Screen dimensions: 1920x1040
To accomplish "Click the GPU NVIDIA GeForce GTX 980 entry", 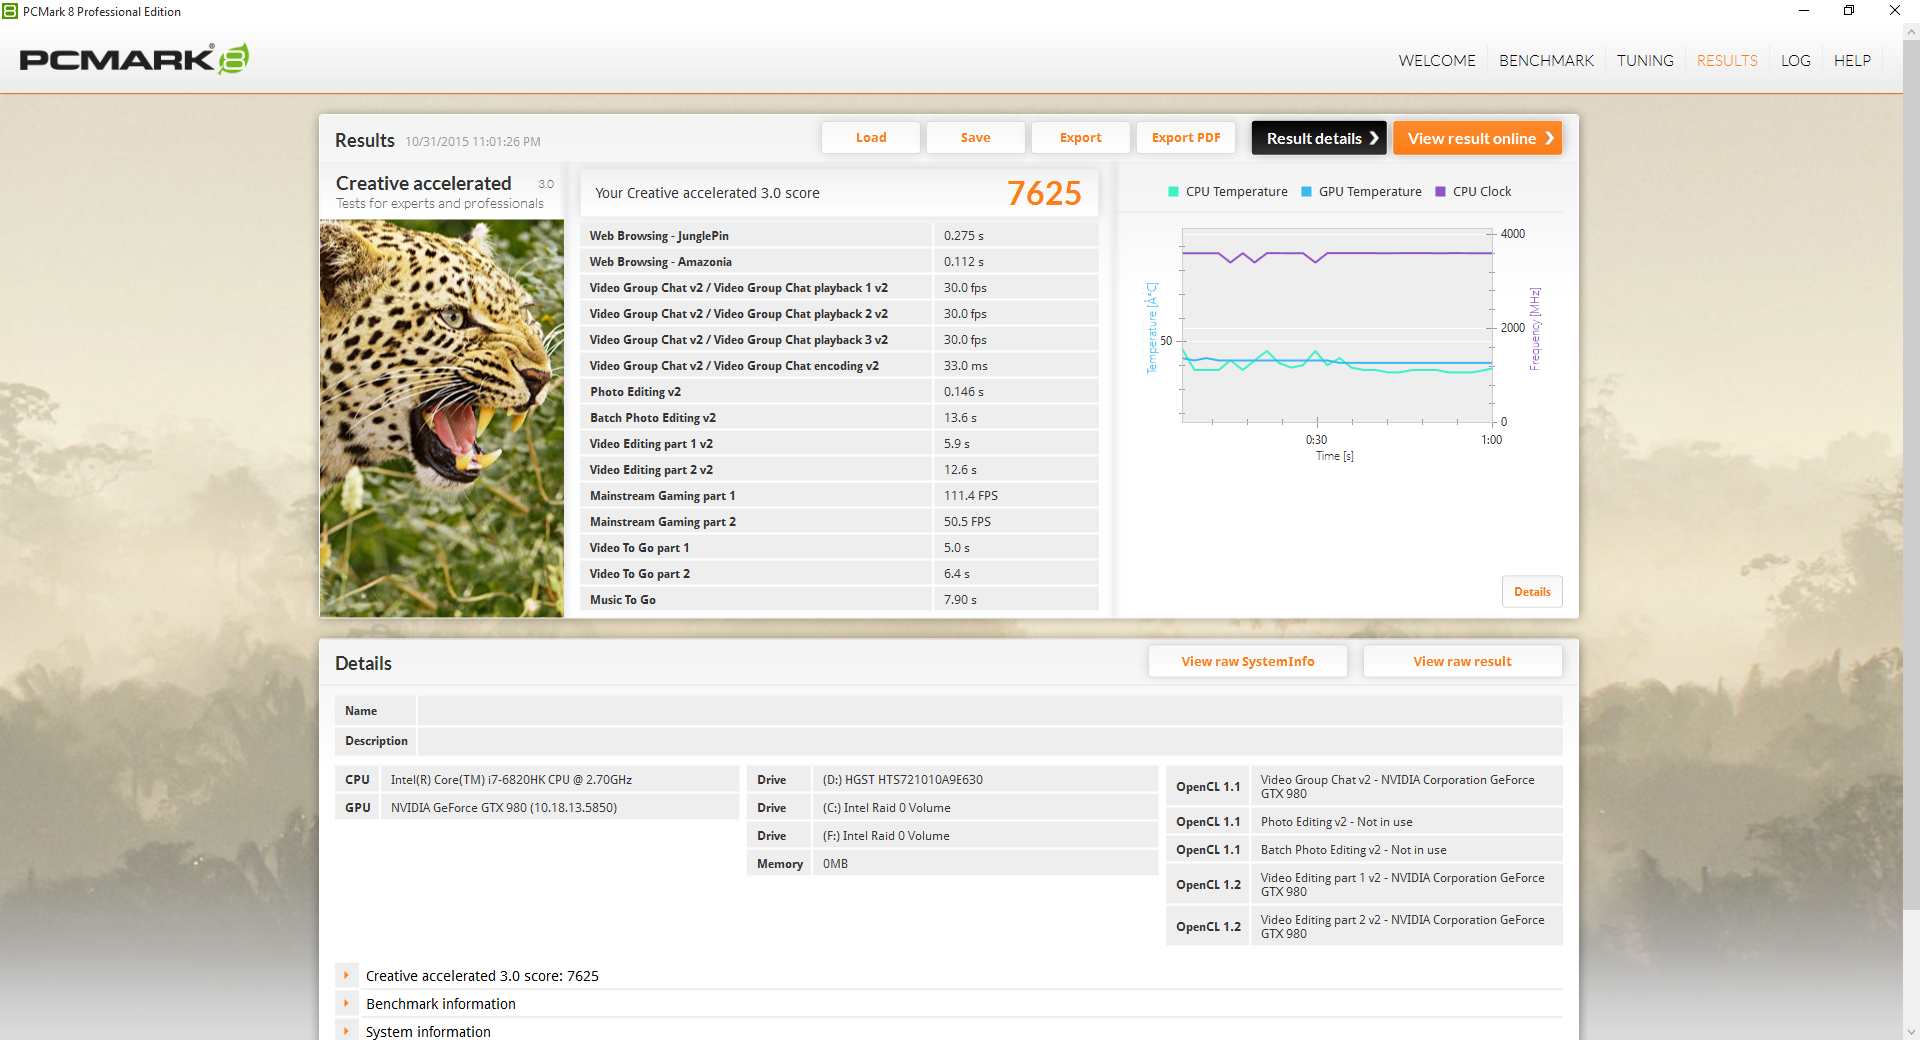I will click(x=537, y=808).
